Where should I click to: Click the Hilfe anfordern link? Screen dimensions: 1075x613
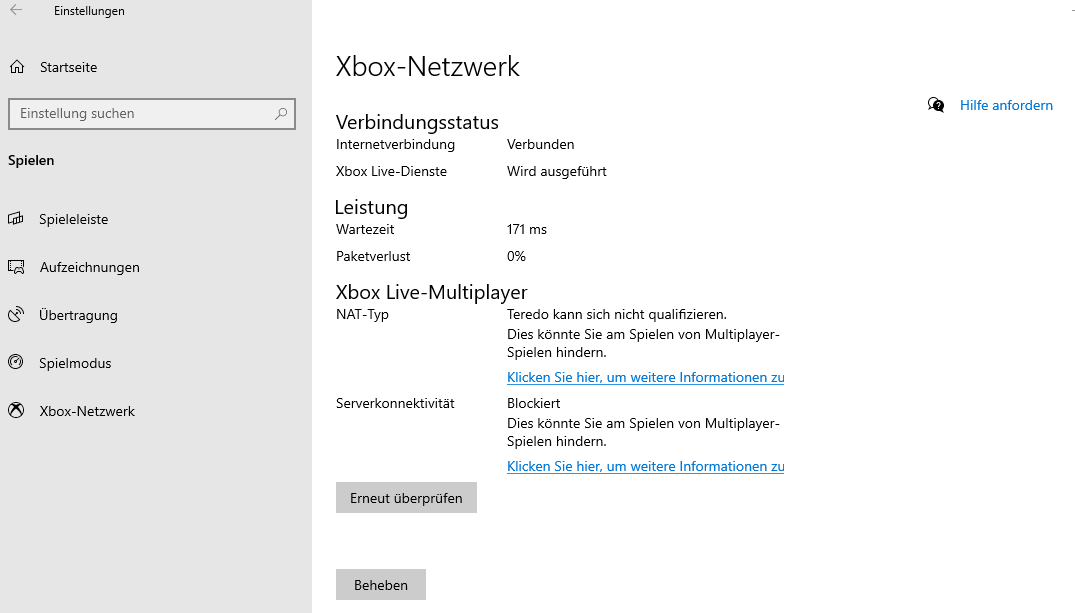(1006, 105)
